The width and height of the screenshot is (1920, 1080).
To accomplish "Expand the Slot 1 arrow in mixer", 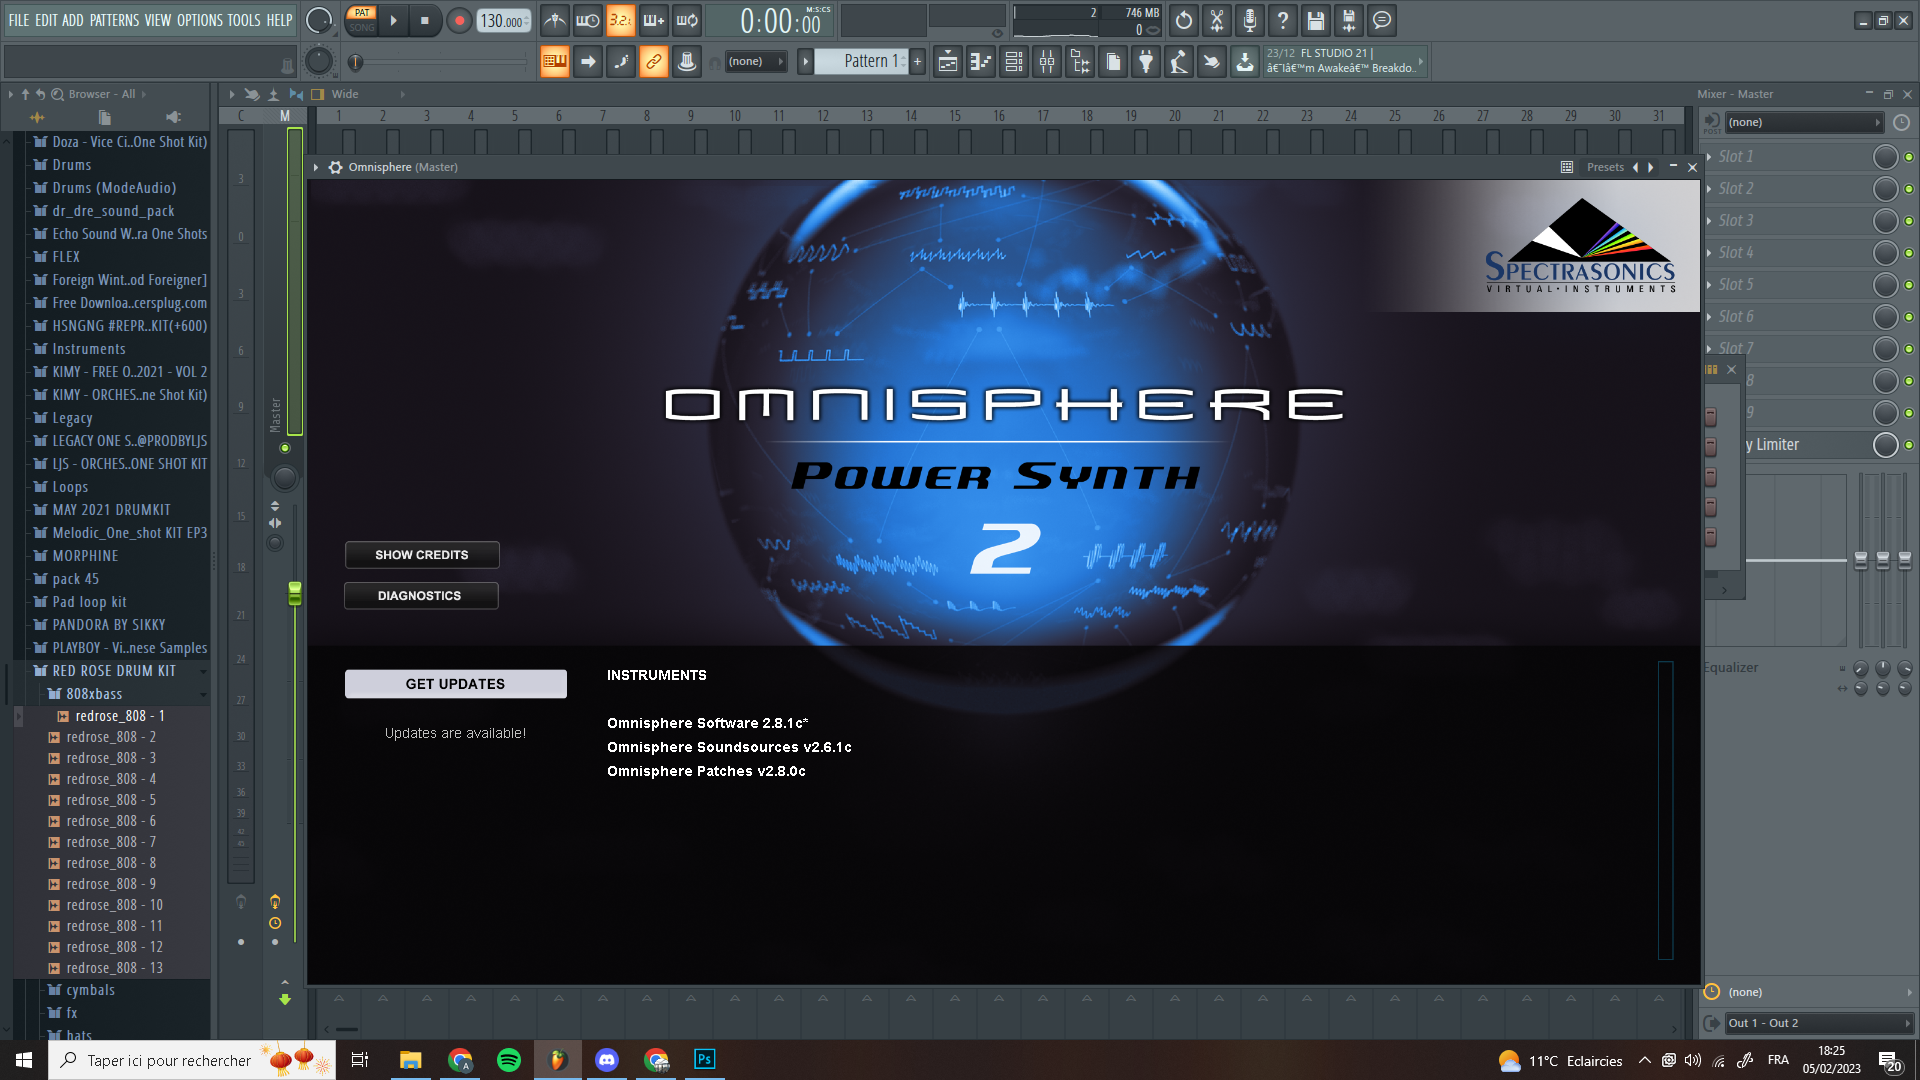I will click(x=1709, y=157).
